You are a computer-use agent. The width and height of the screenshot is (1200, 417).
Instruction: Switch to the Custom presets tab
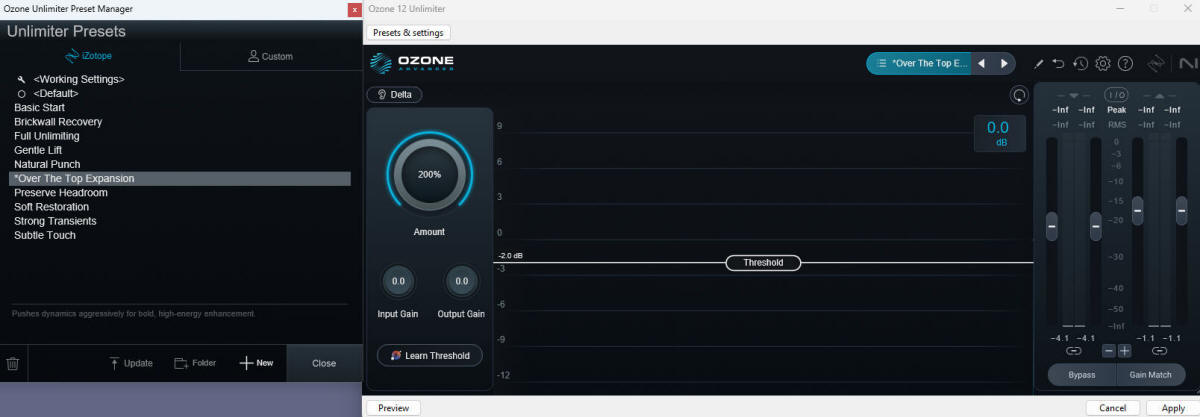point(270,56)
